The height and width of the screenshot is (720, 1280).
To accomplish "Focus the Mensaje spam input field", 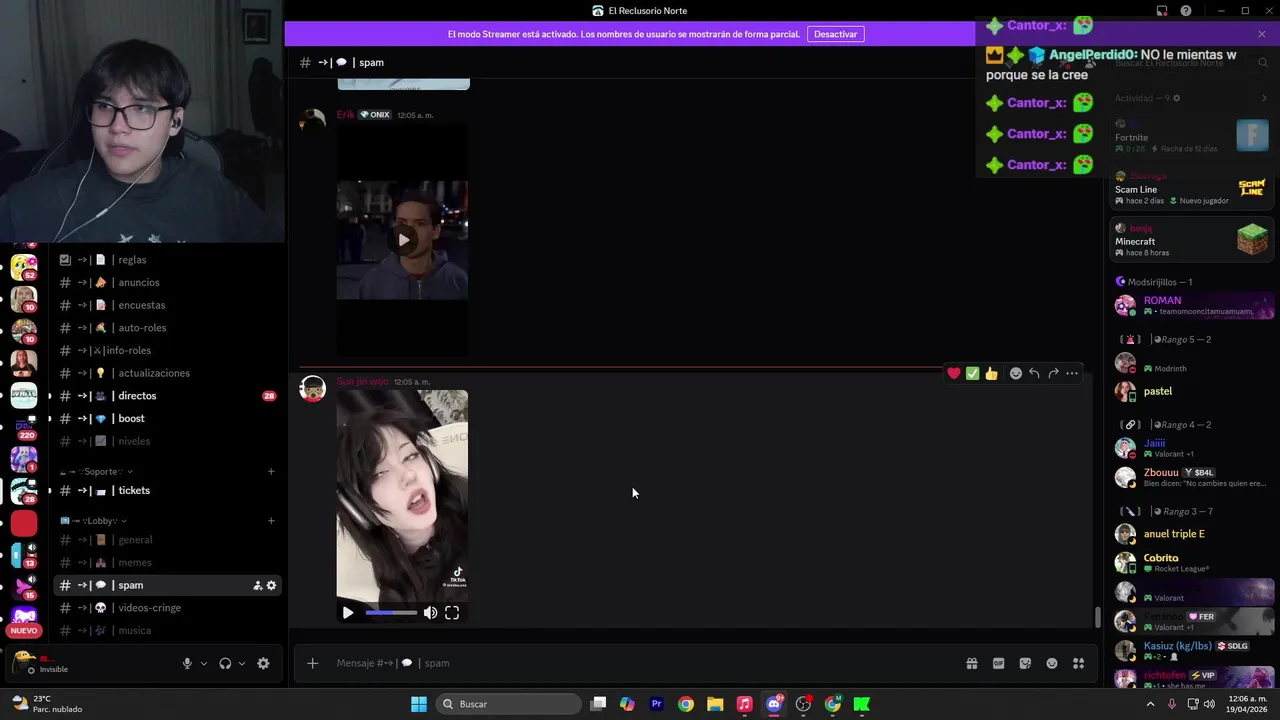I will click(x=640, y=663).
